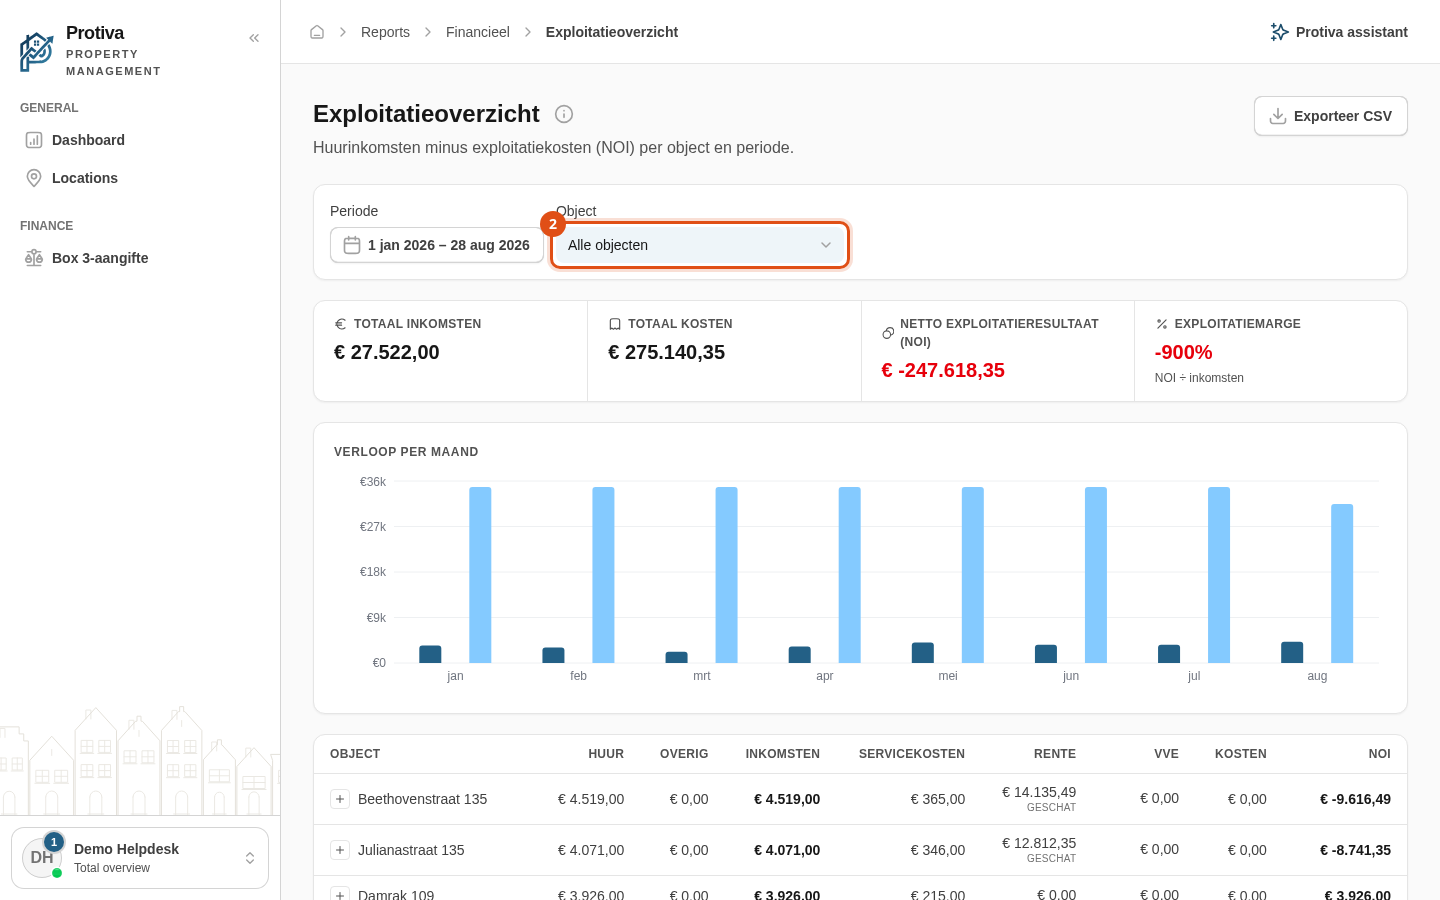
Task: Click the Euro icon beside Totaal Inkomsten
Action: tap(340, 324)
